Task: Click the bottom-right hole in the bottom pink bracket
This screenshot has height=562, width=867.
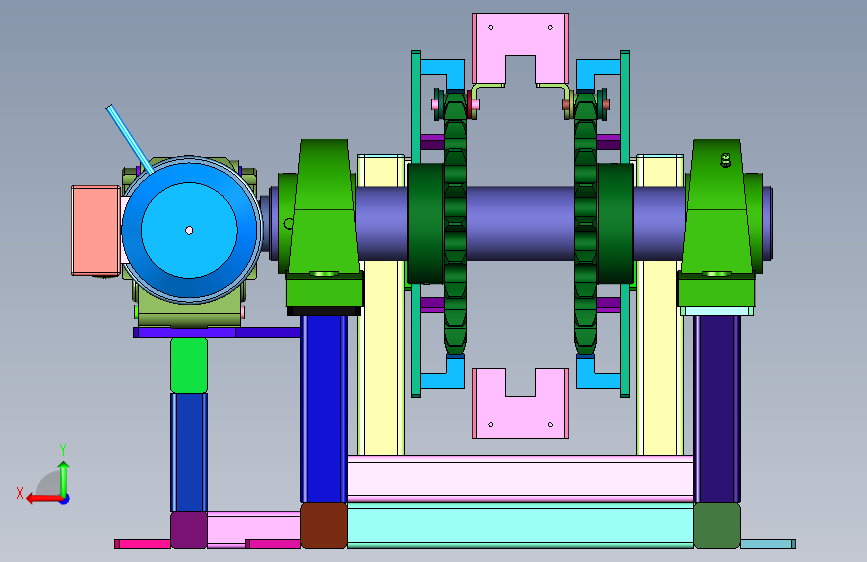Action: point(550,424)
